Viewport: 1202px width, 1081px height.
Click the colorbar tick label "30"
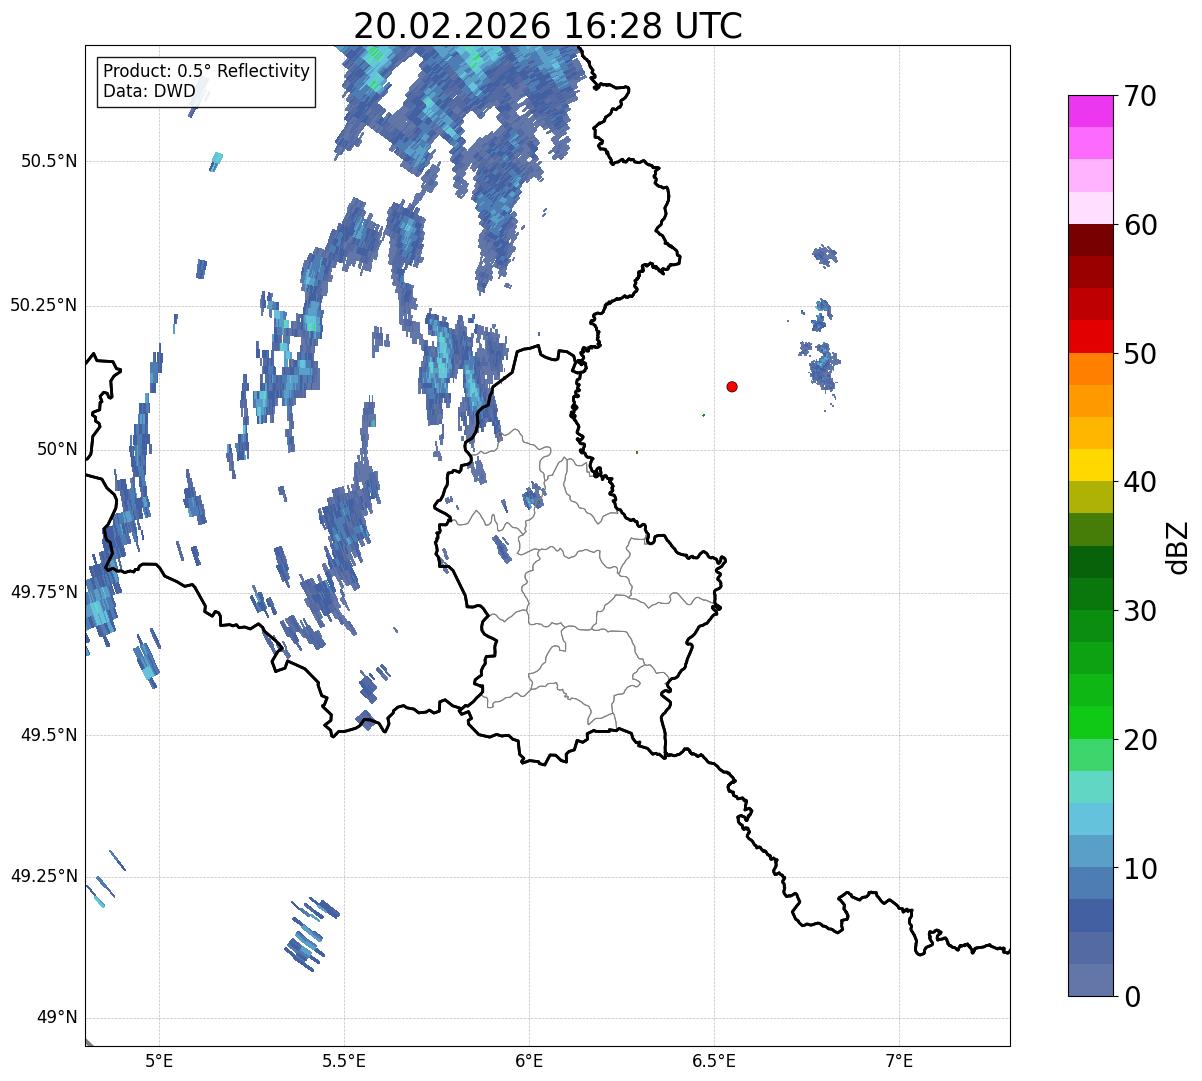[1140, 611]
